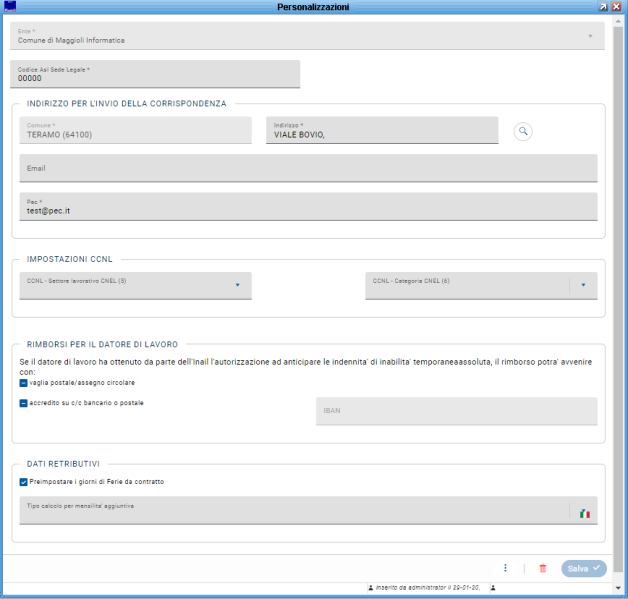Image resolution: width=628 pixels, height=599 pixels.
Task: Click the IBAN input field
Action: coord(457,411)
